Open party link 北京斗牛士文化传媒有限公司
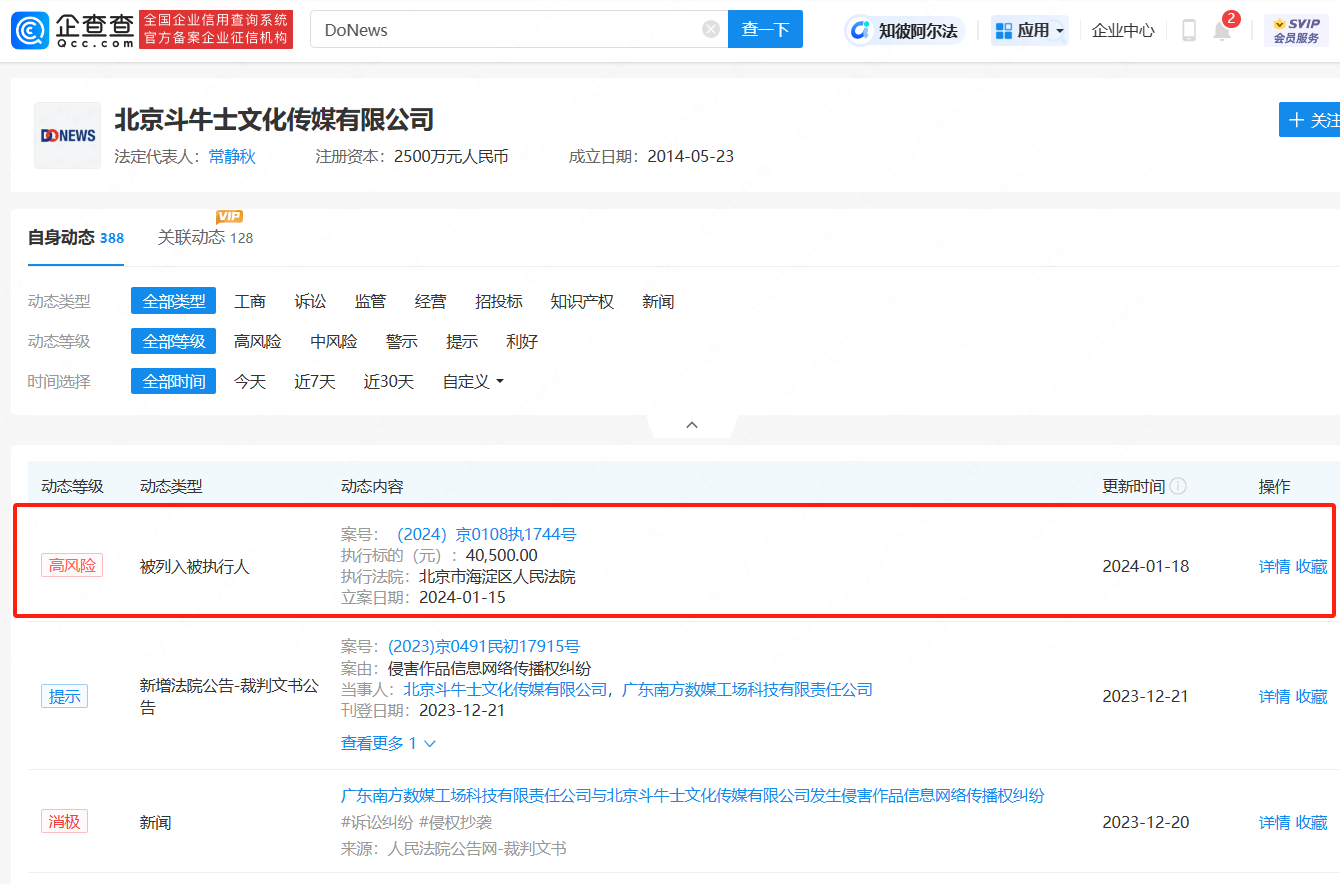1340x884 pixels. point(505,689)
